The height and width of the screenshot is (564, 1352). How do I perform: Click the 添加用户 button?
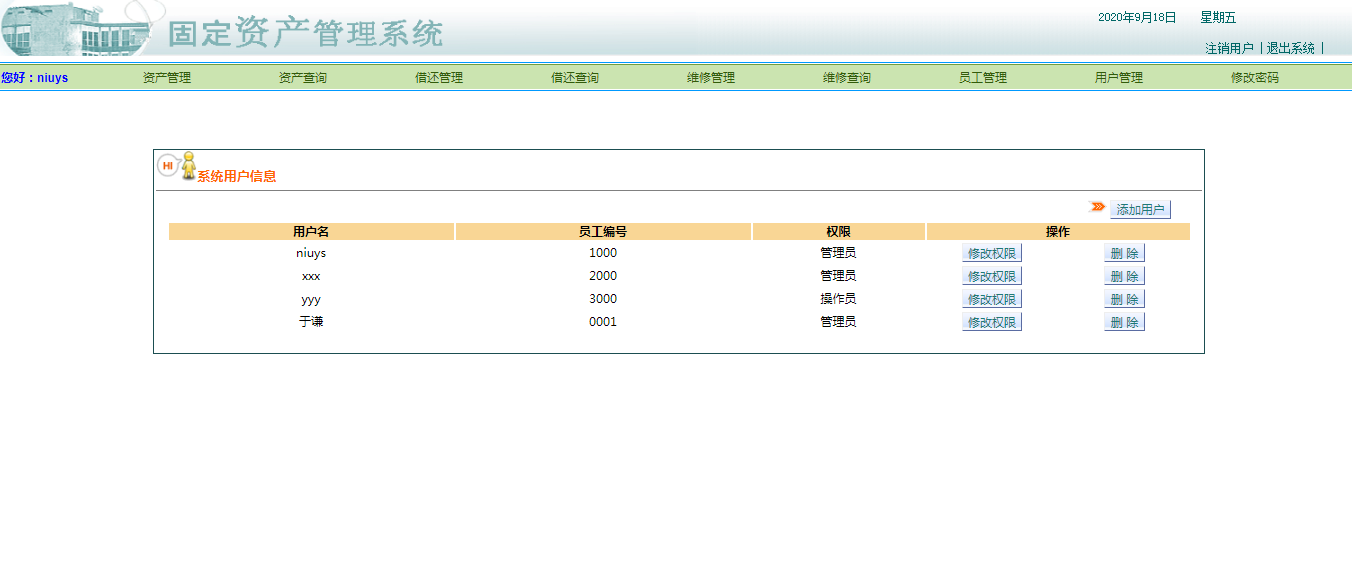[1140, 210]
